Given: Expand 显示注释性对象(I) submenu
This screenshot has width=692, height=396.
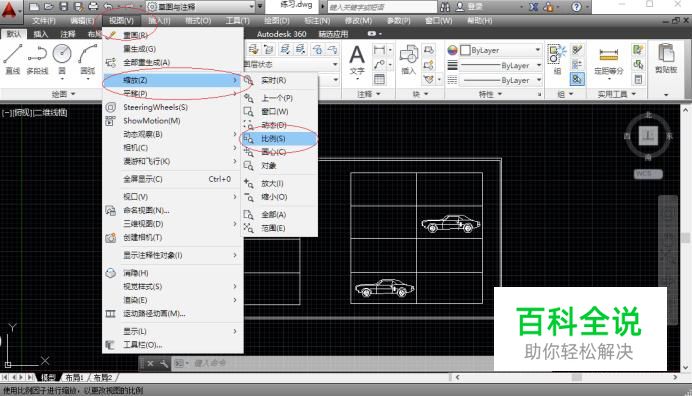Looking at the screenshot, I should [x=173, y=255].
